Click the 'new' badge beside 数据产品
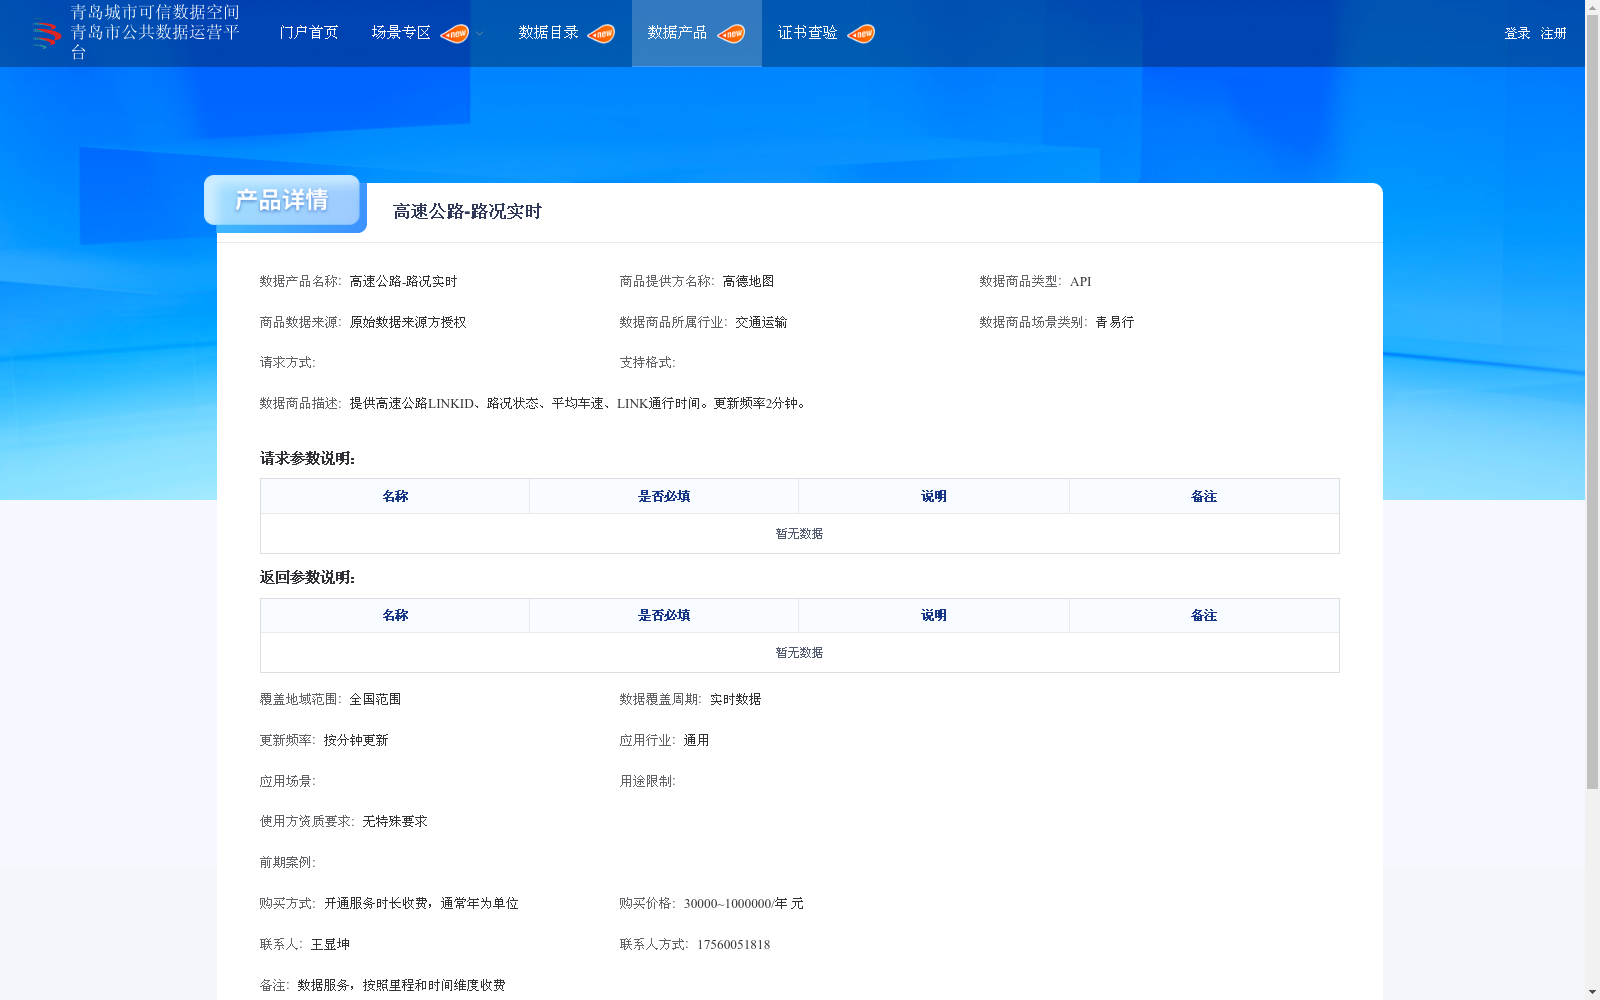 pos(733,33)
